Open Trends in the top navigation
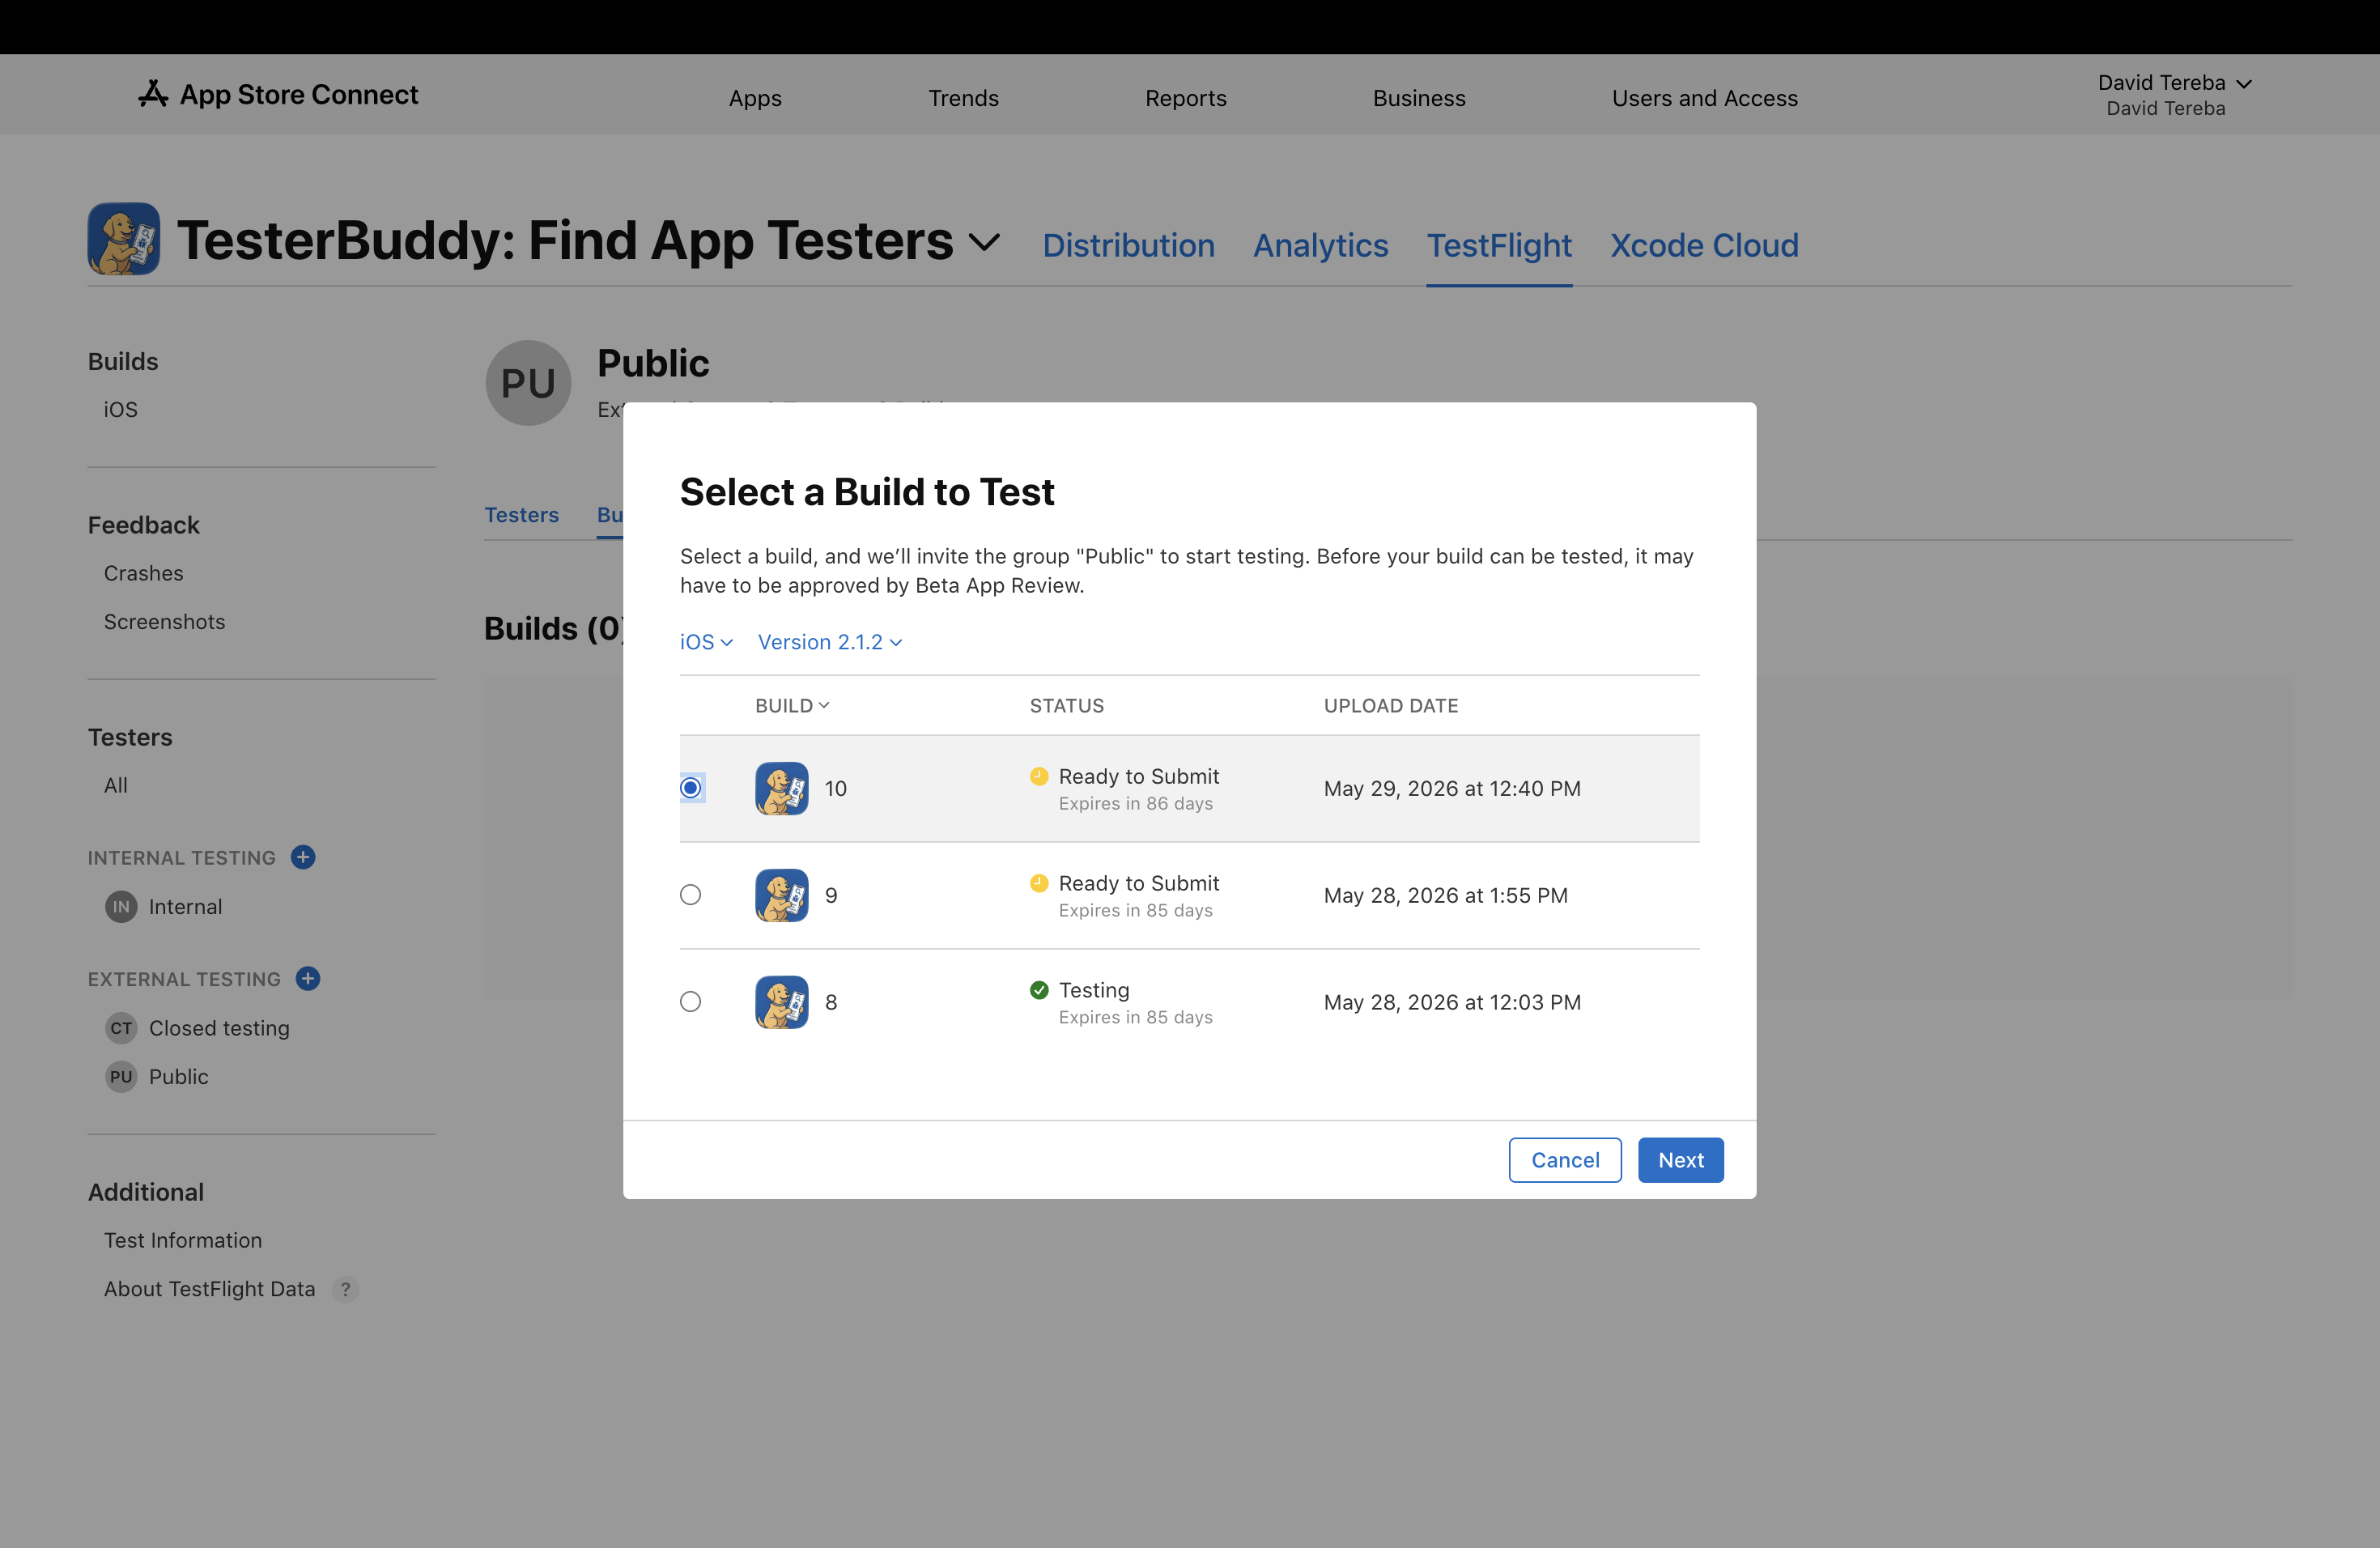 963,98
